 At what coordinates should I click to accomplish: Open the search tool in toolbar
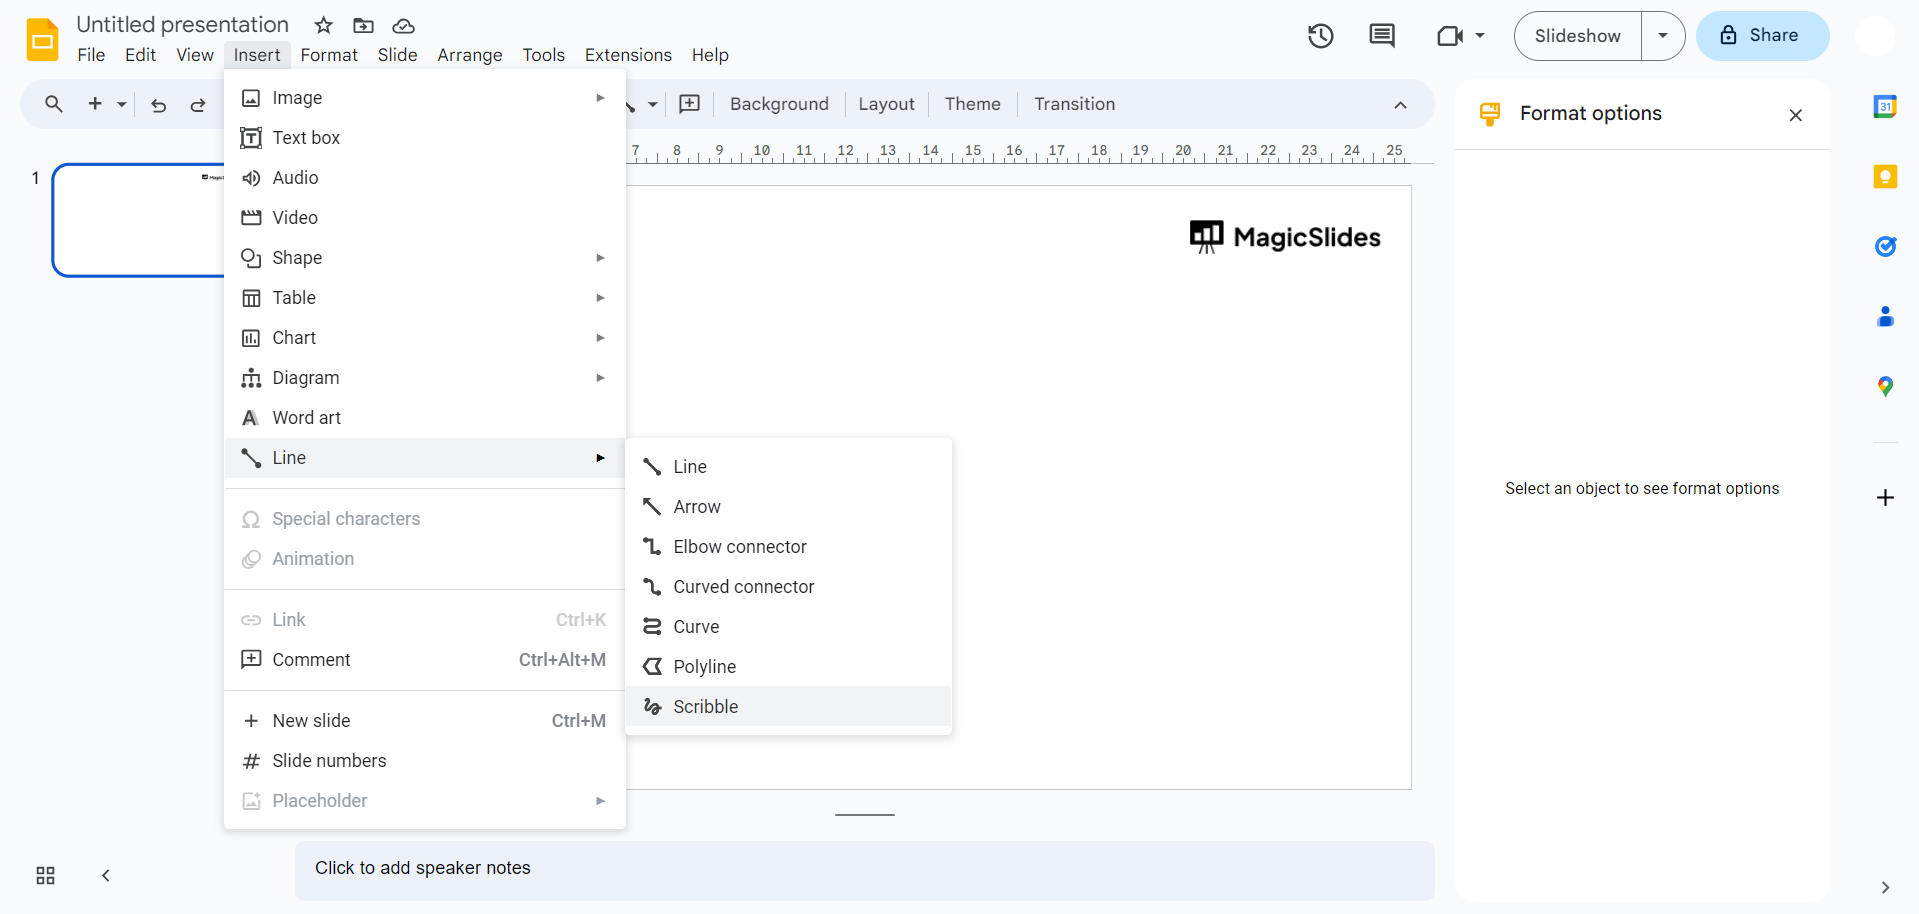[53, 104]
